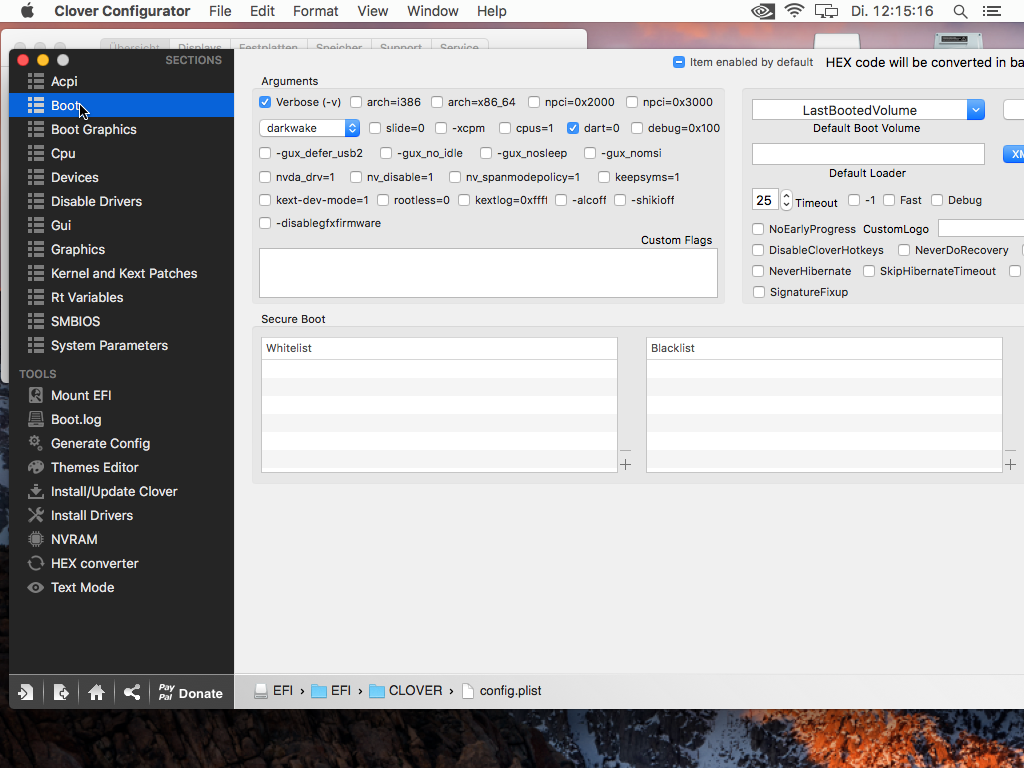Image resolution: width=1024 pixels, height=768 pixels.
Task: Click the Generate Config gear icon
Action: coord(35,443)
